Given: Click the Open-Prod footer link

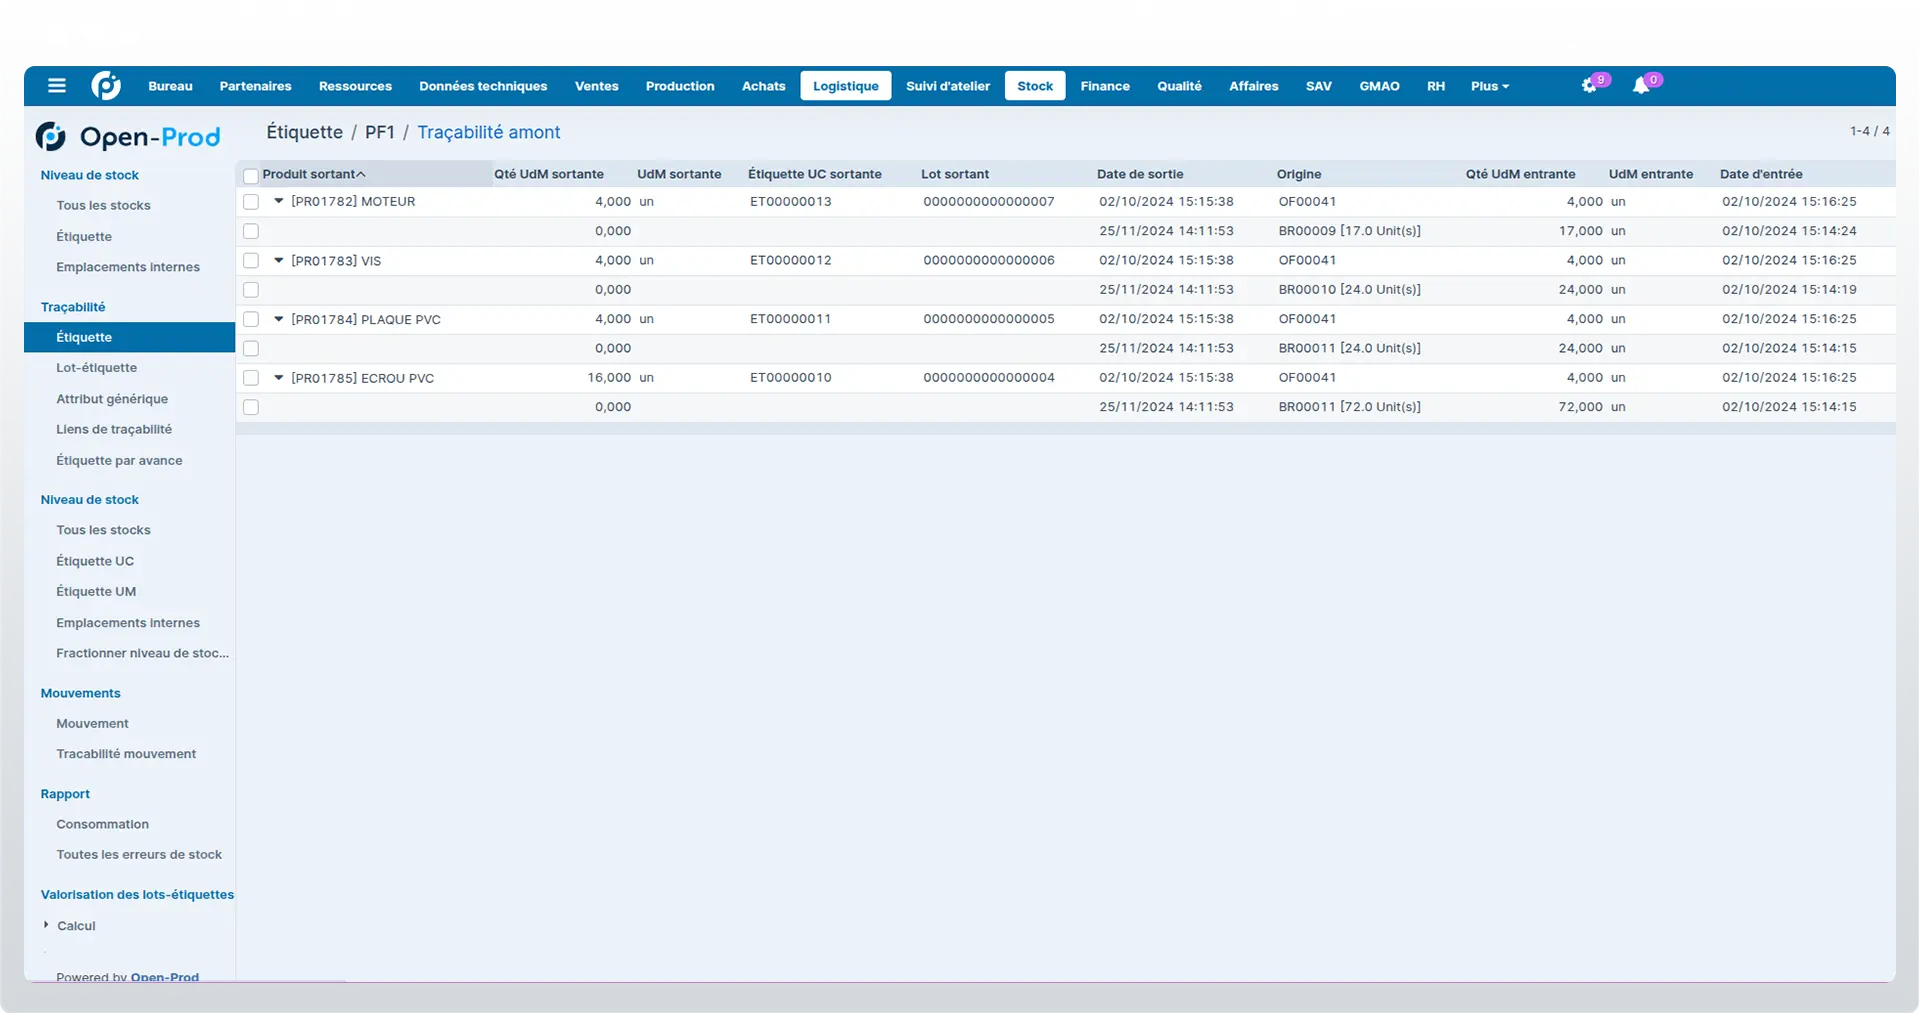Looking at the screenshot, I should (165, 977).
